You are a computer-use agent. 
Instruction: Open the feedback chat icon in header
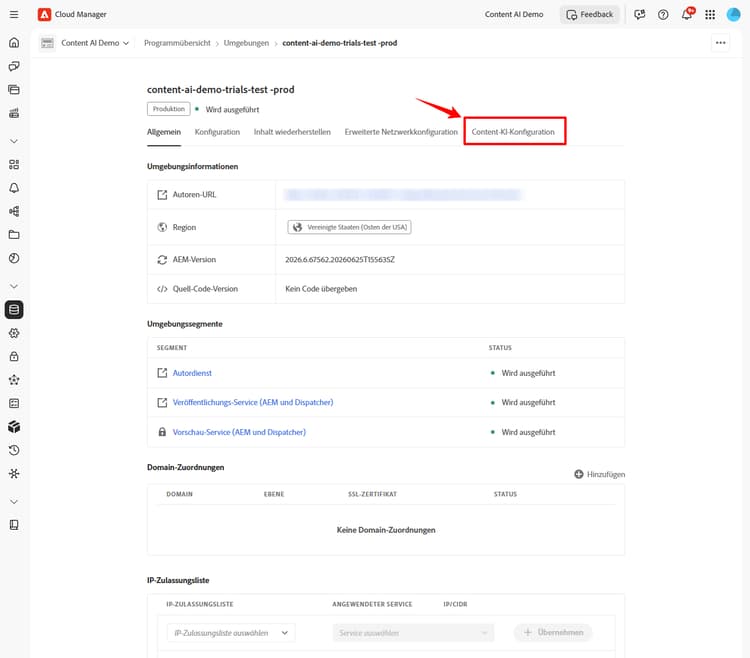[640, 14]
